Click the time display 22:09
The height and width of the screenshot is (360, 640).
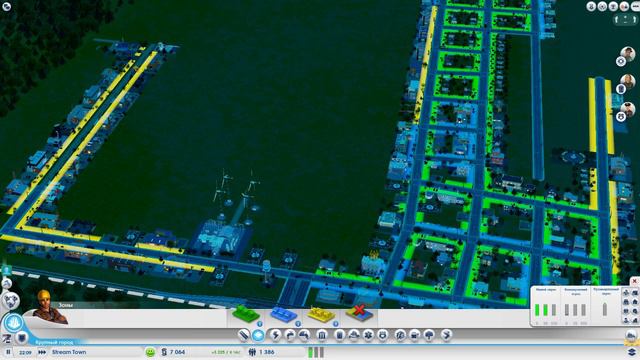point(25,352)
